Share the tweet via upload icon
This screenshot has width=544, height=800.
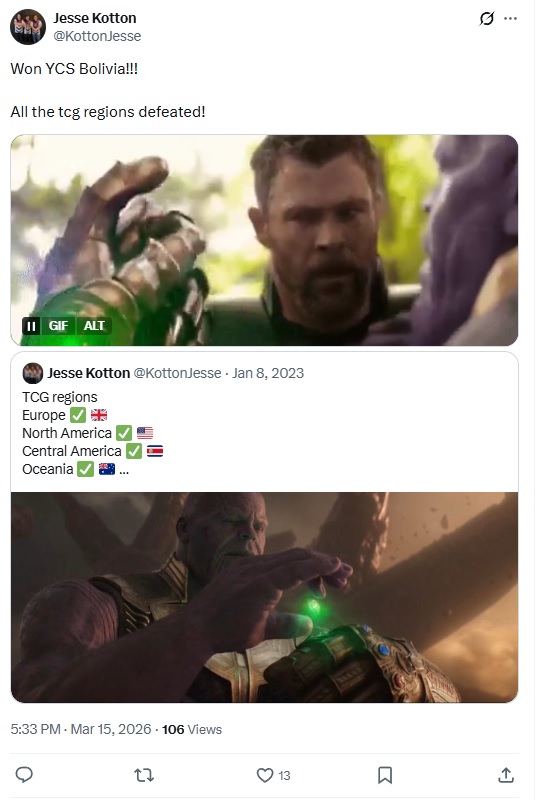pos(506,775)
